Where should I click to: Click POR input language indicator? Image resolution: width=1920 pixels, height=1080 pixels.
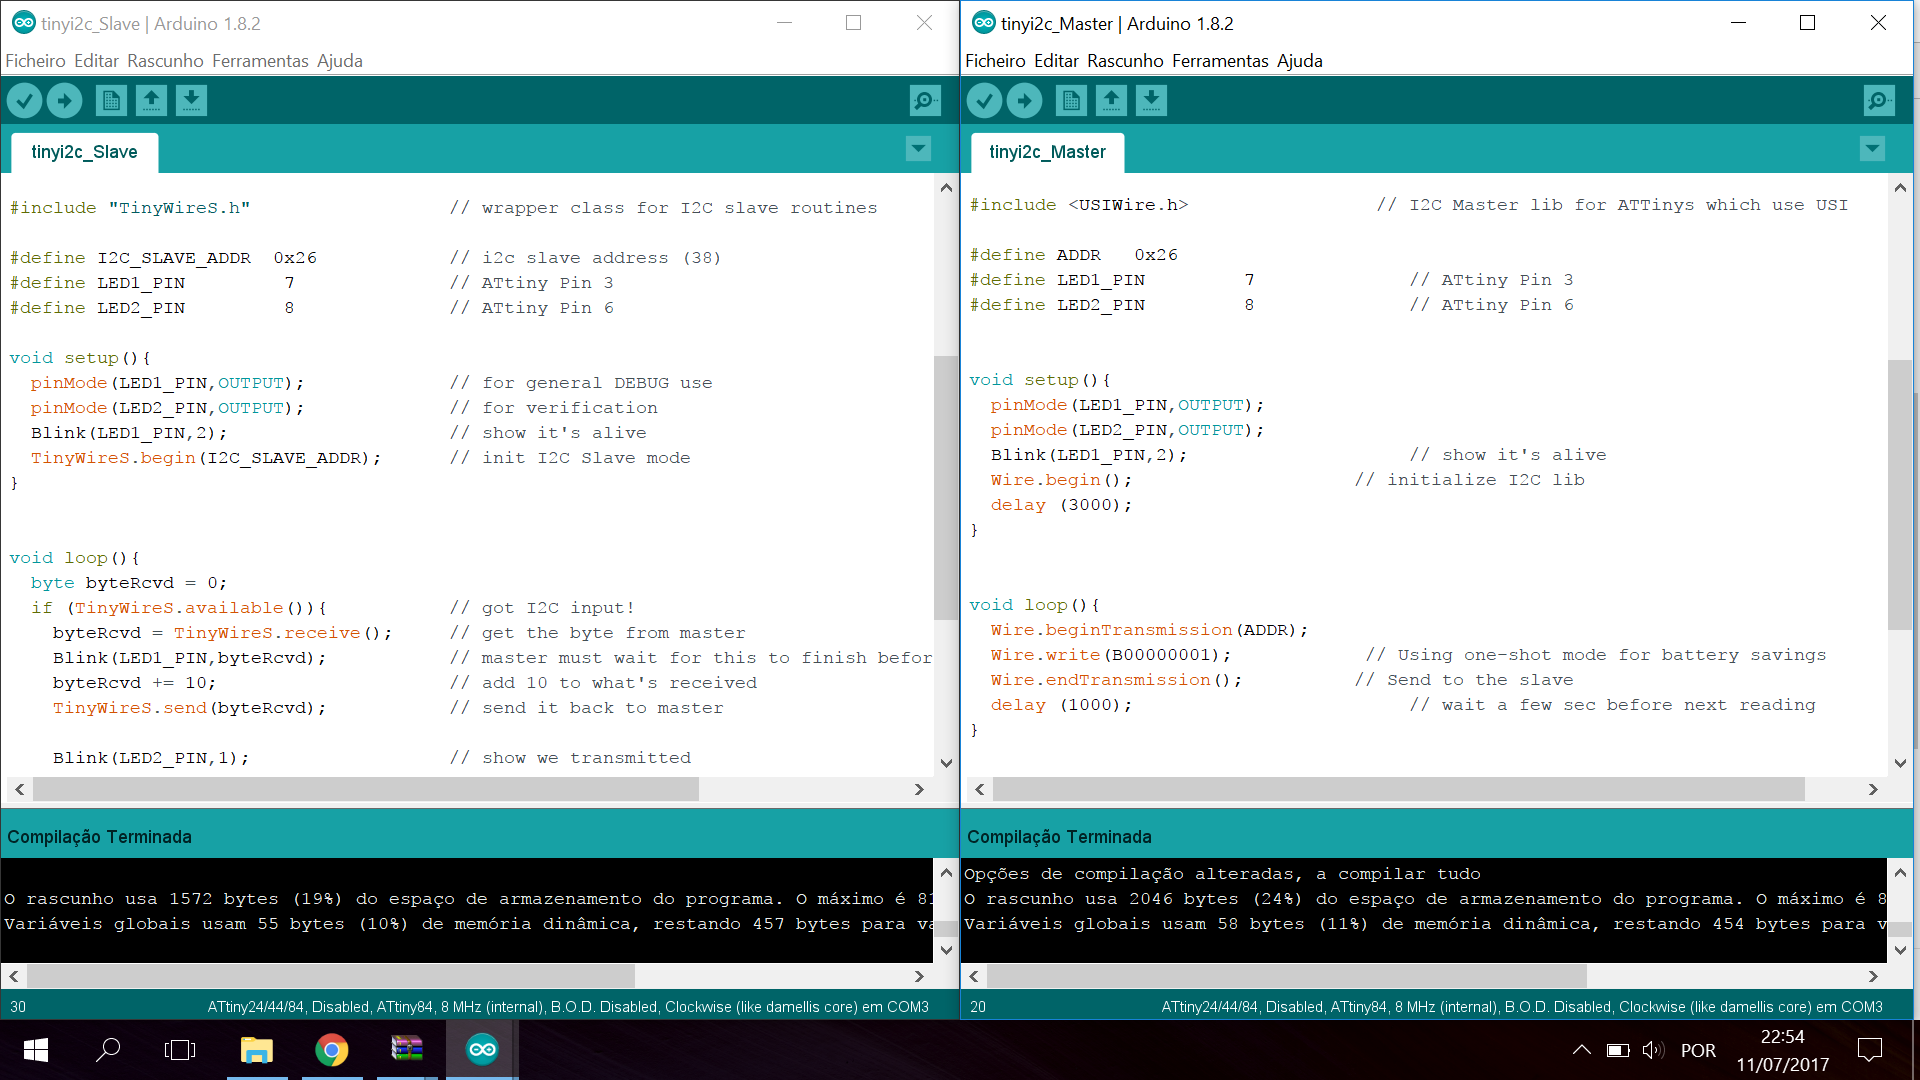[1698, 1051]
